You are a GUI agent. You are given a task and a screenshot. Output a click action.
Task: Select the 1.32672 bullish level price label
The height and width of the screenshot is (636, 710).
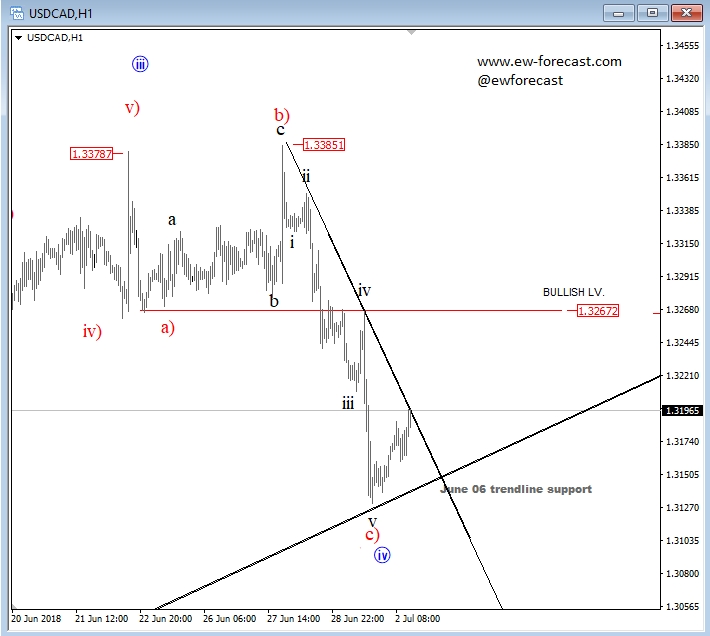pos(598,311)
